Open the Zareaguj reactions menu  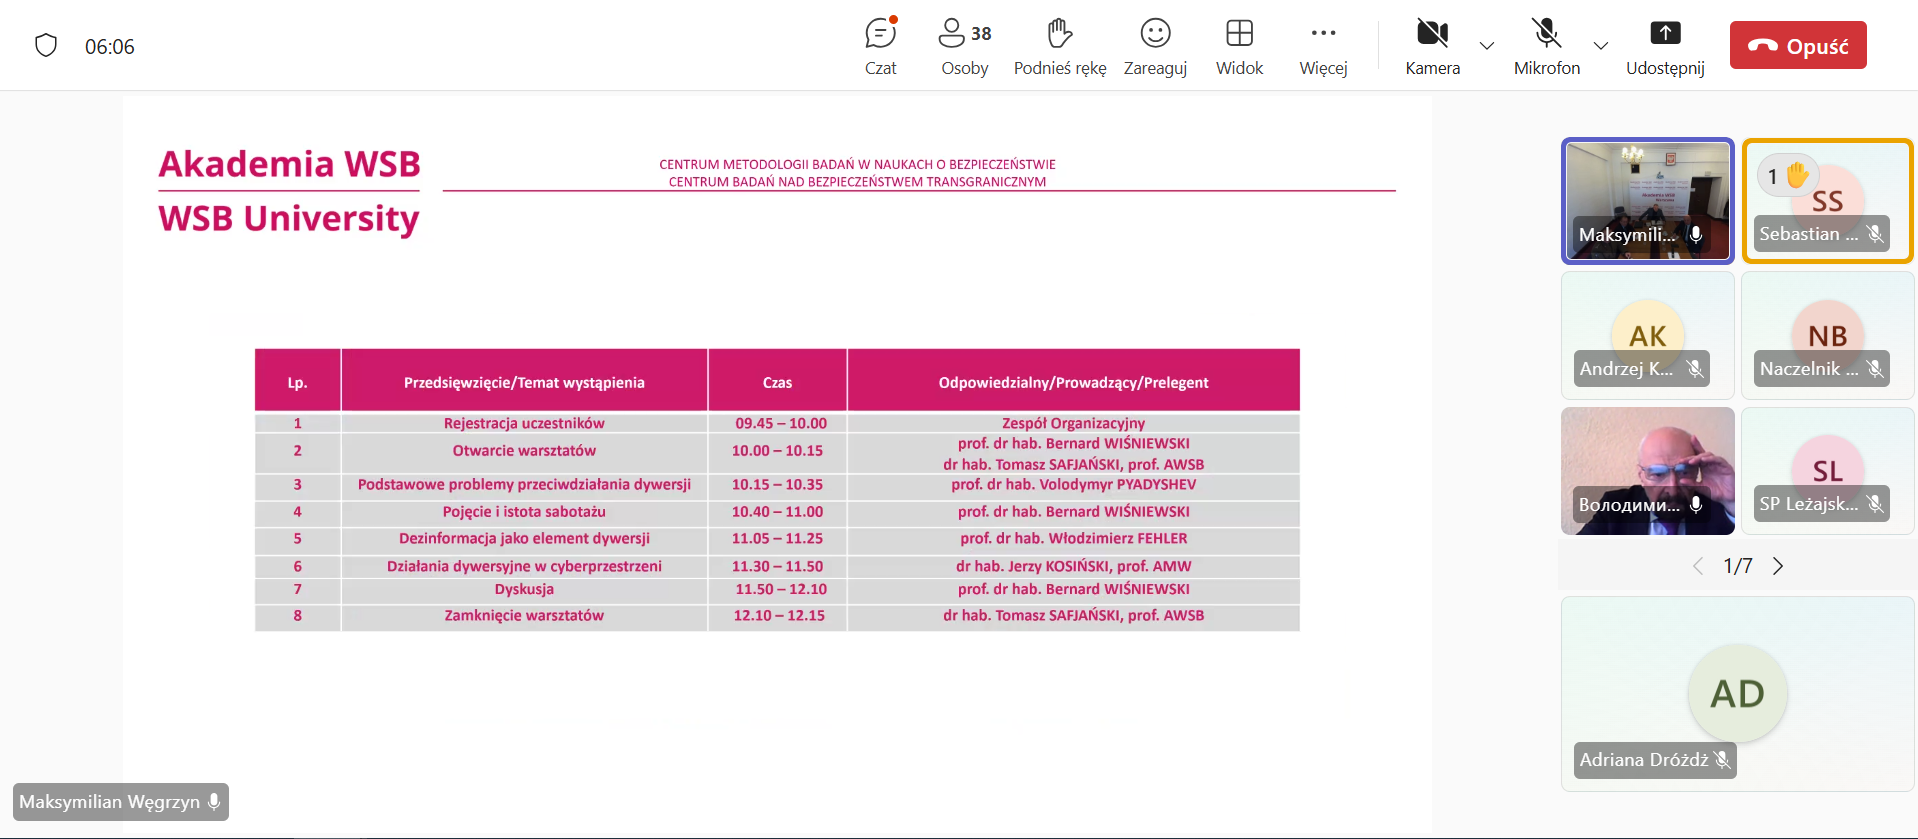click(x=1155, y=46)
